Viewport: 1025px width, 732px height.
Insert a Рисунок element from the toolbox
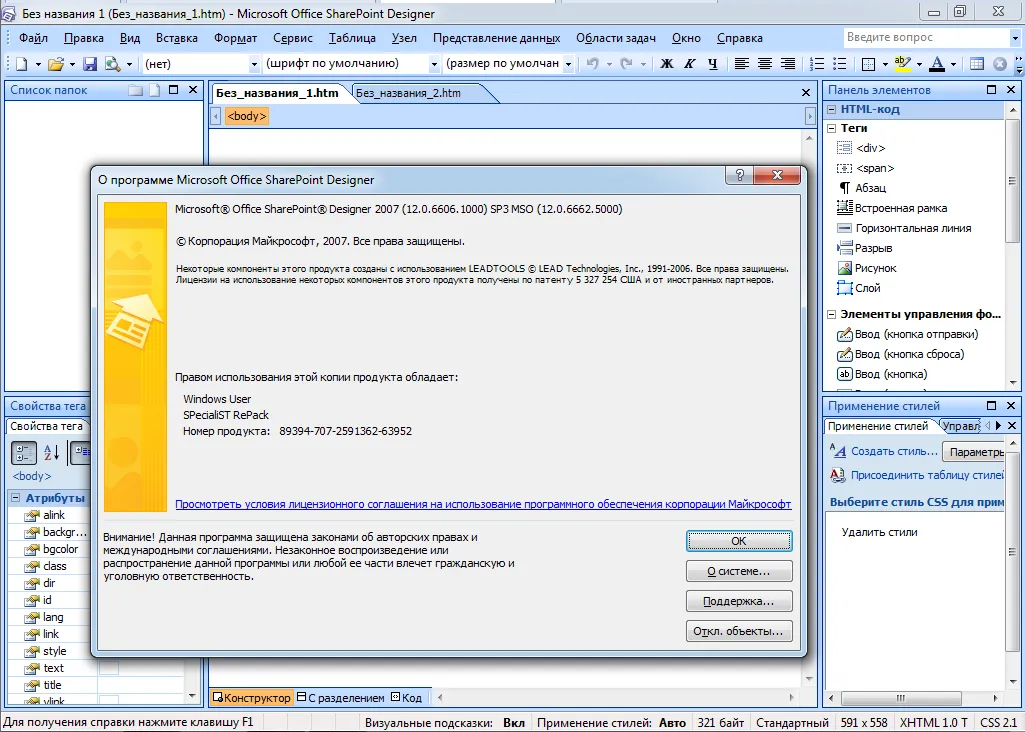875,268
